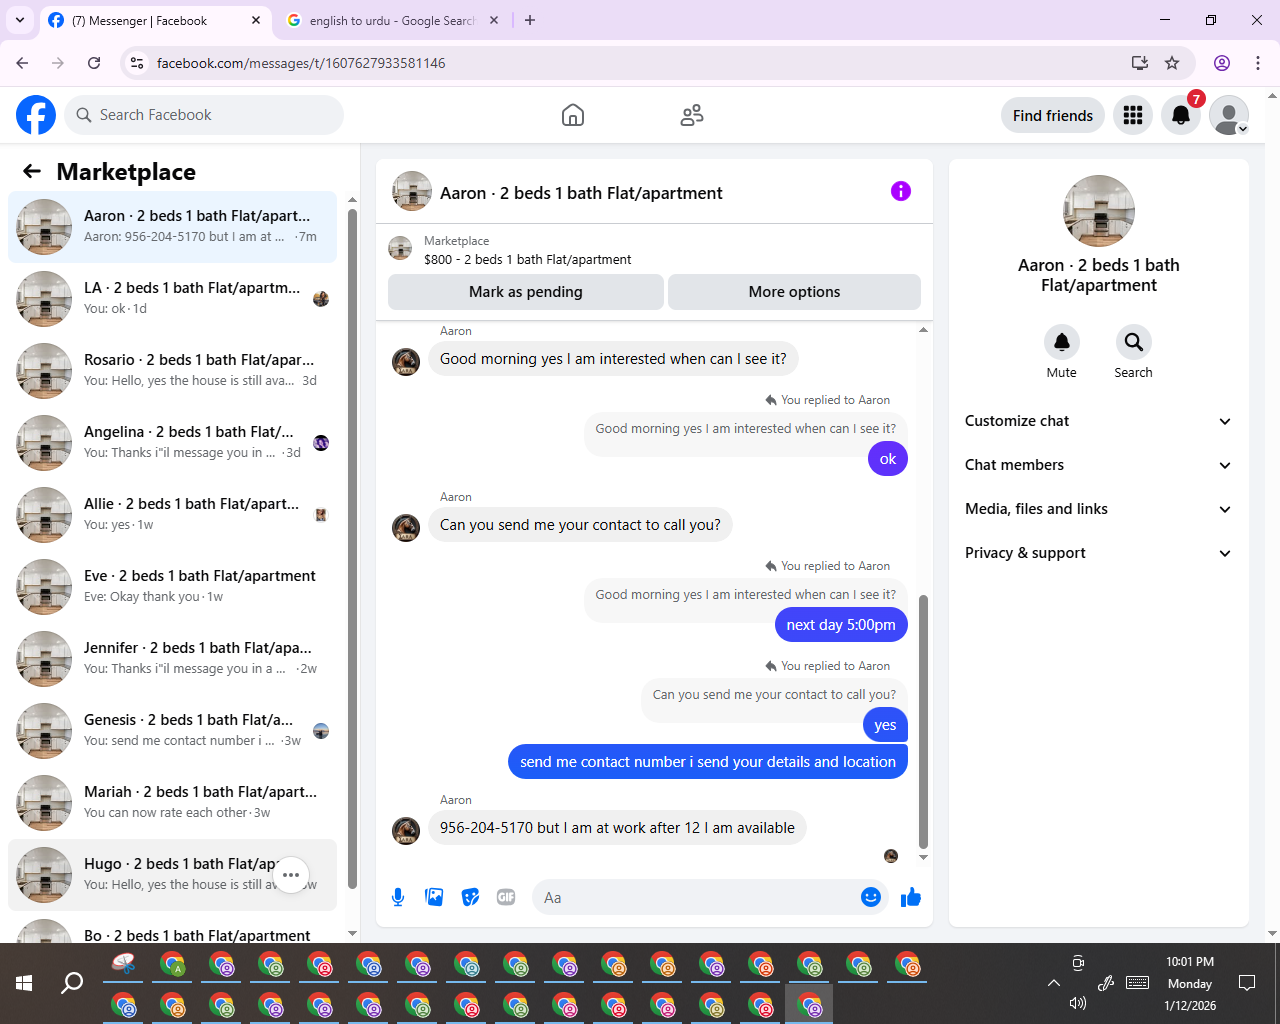Attach a photo file to message
This screenshot has height=1024, width=1280.
(x=434, y=897)
